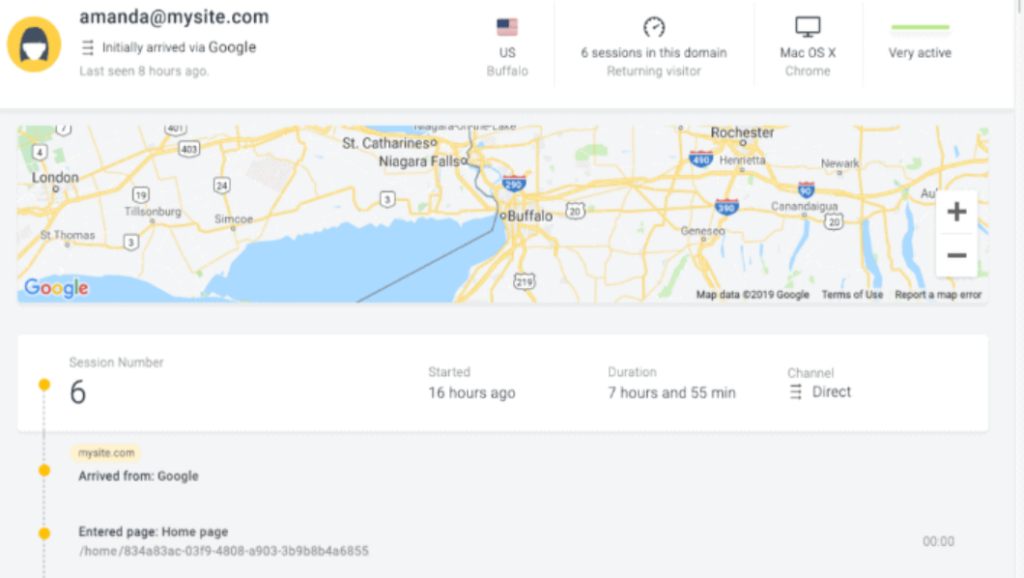Click the amanda@mysite.com email heading
The width and height of the screenshot is (1024, 578).
[174, 17]
